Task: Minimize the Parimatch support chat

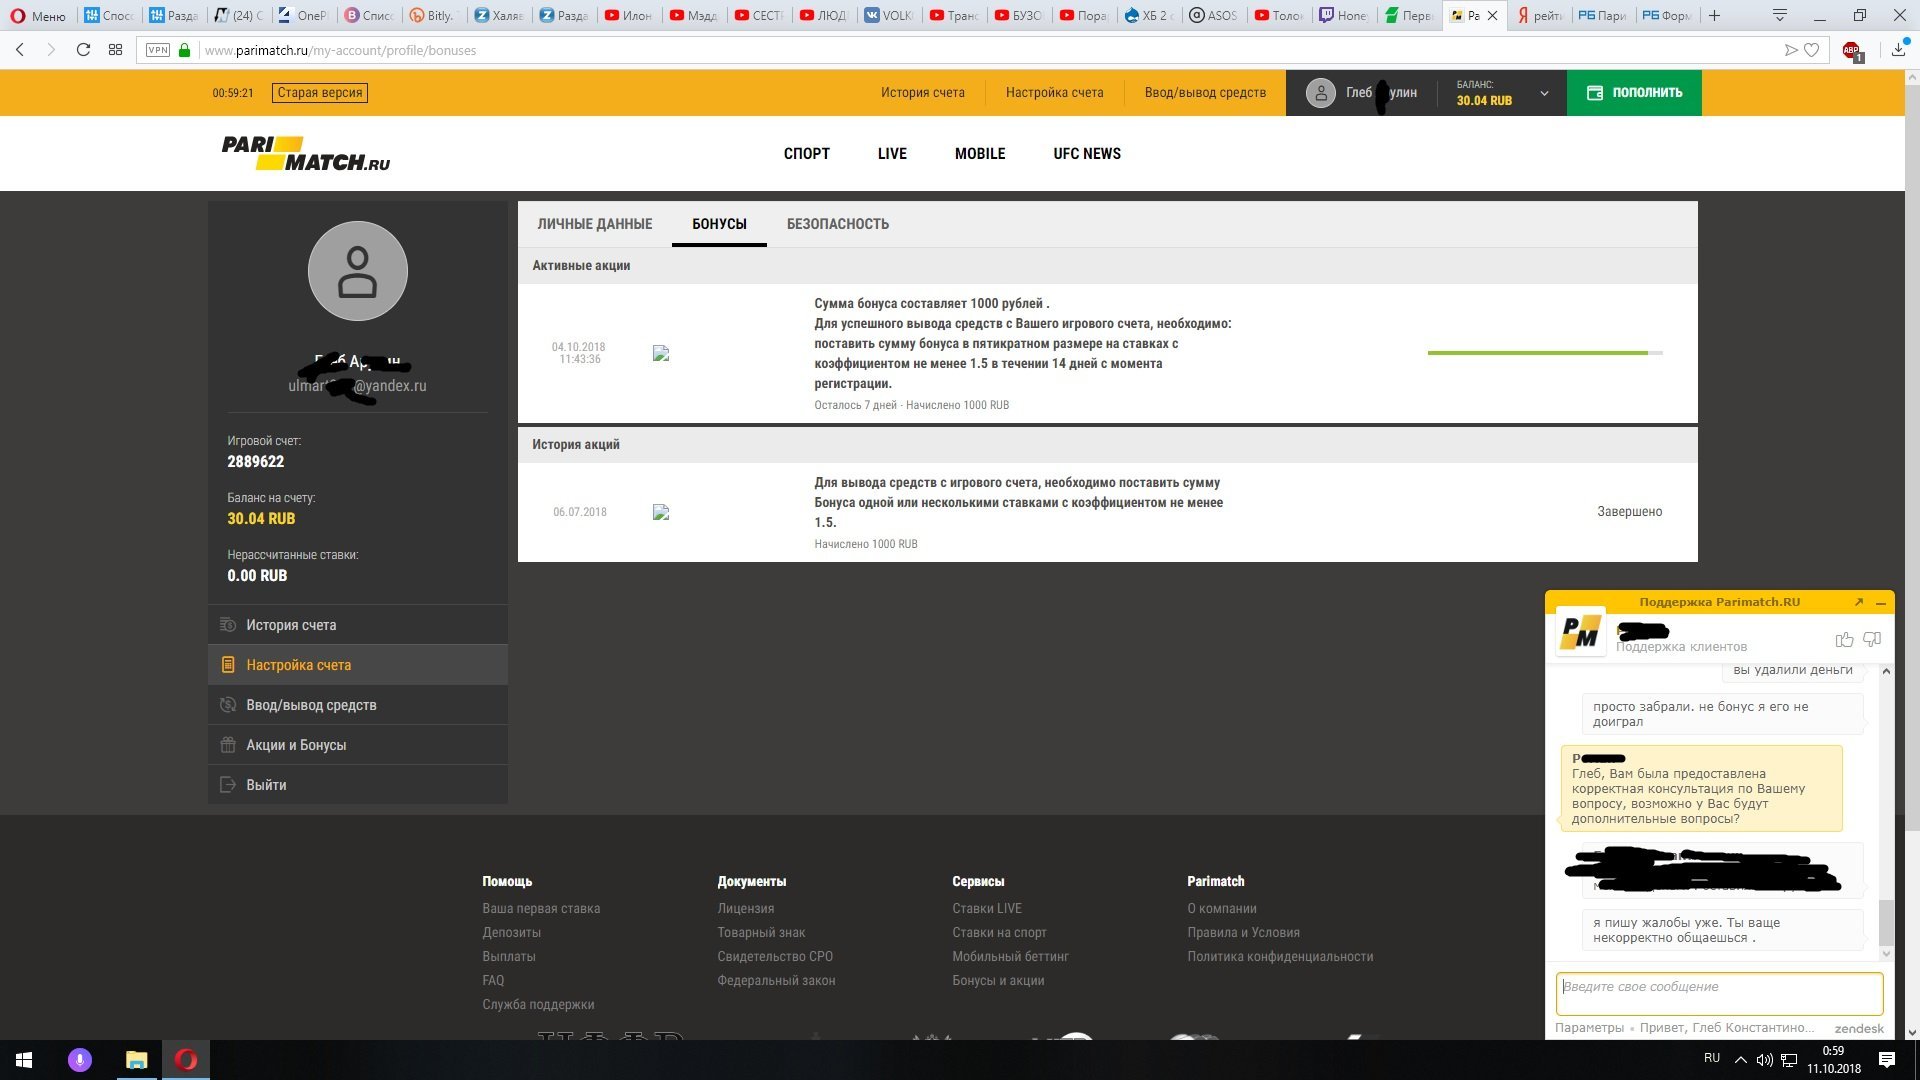Action: (1880, 602)
